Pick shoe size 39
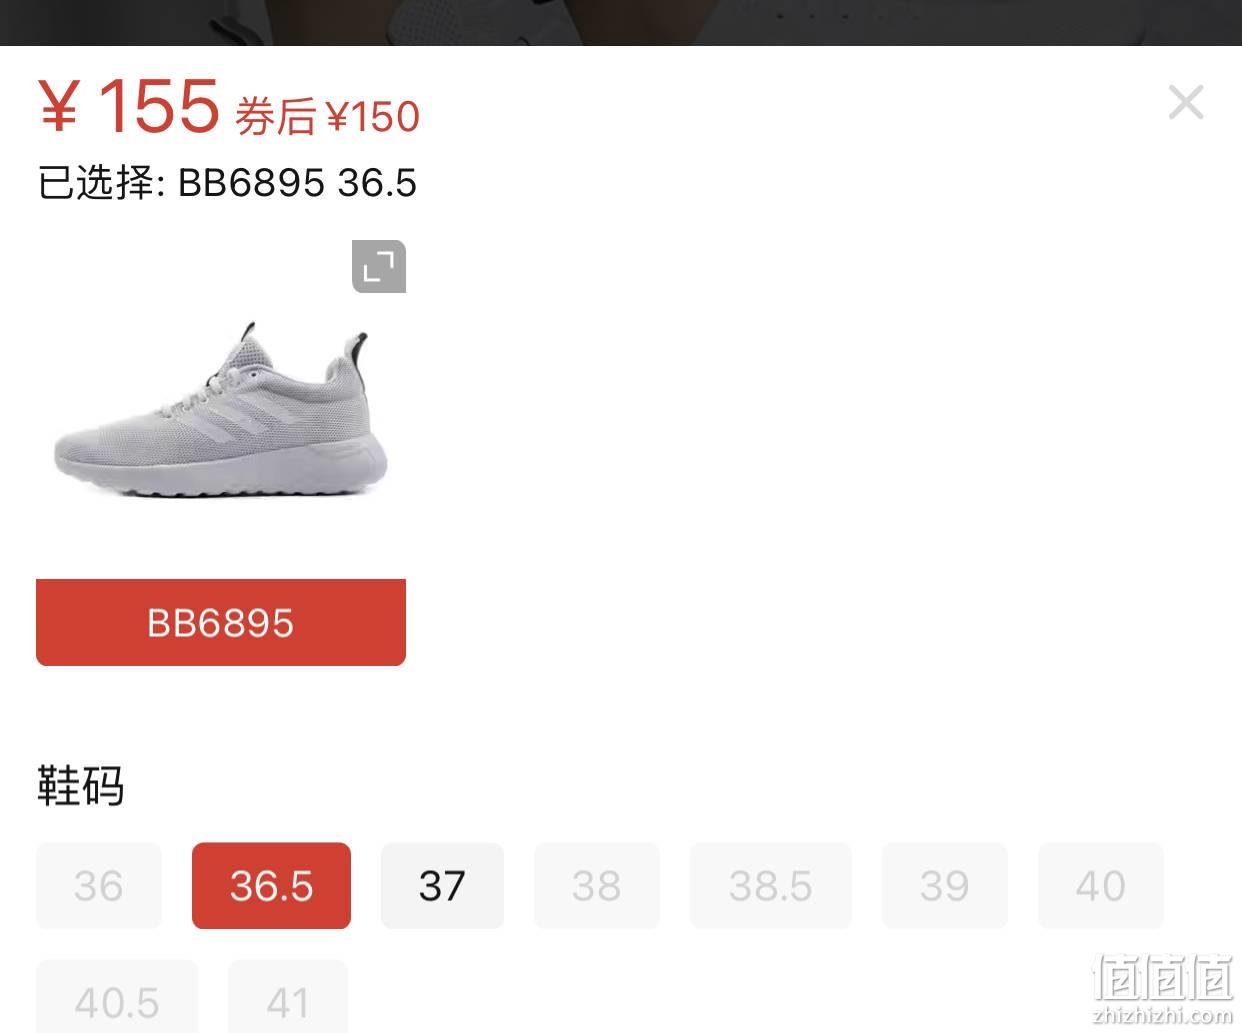 (945, 885)
